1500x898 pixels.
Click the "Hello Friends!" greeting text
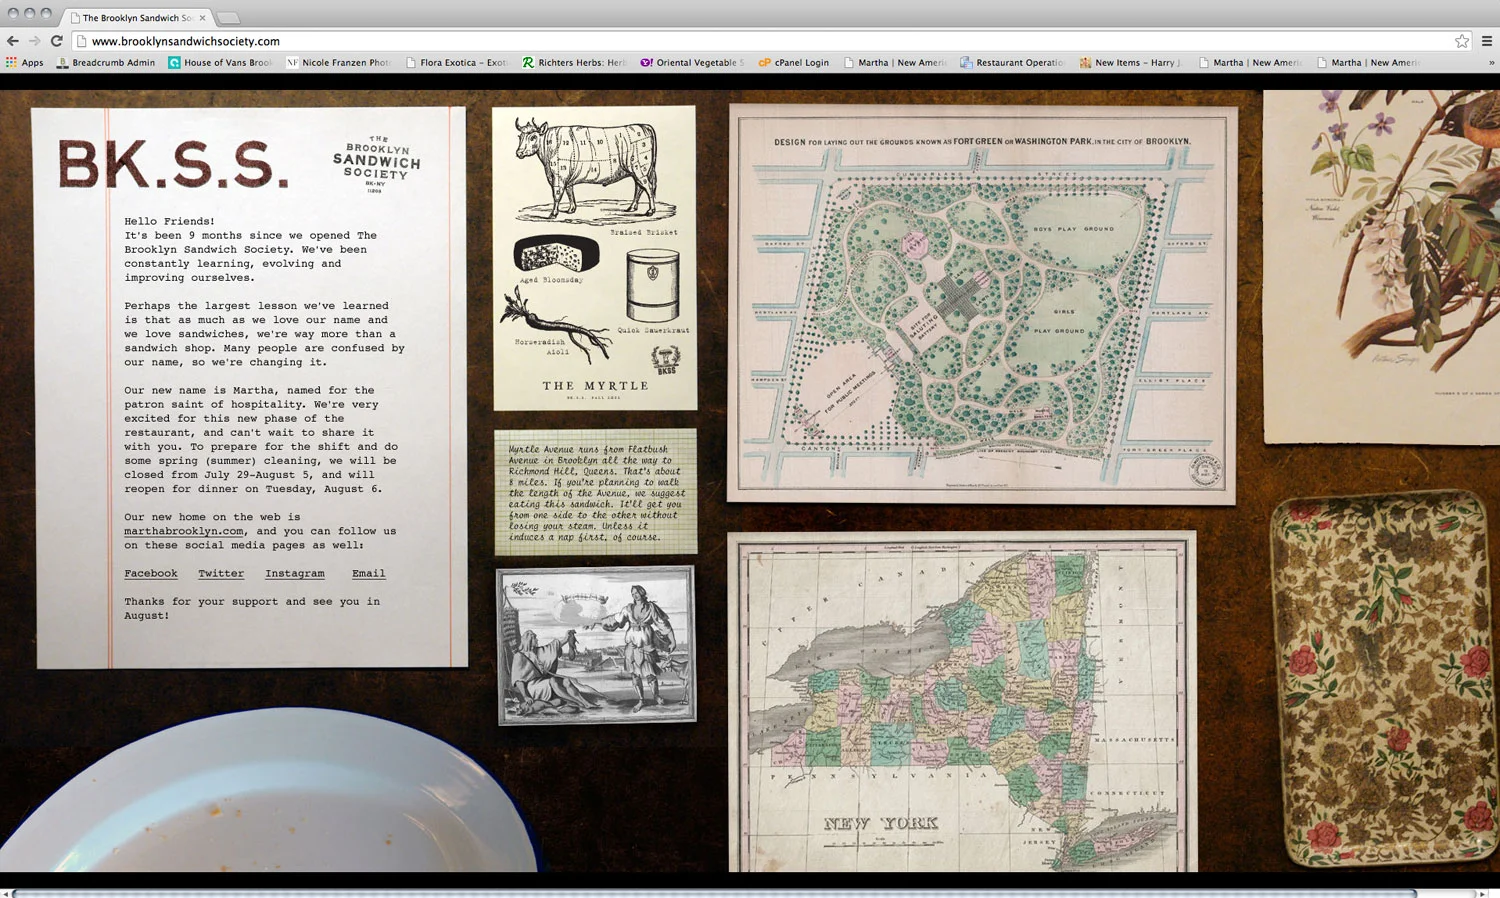[x=169, y=221]
